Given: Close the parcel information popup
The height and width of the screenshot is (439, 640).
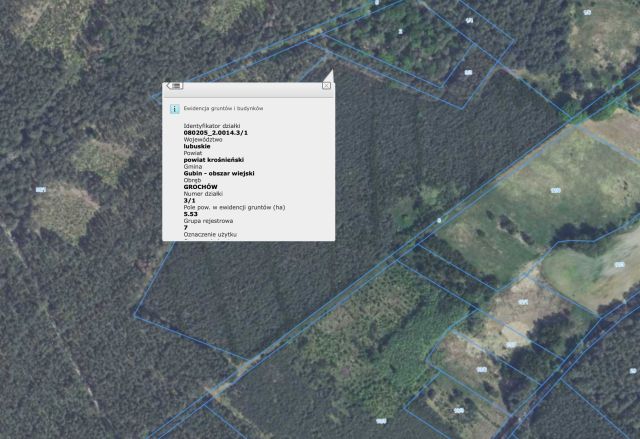Looking at the screenshot, I should [x=326, y=85].
